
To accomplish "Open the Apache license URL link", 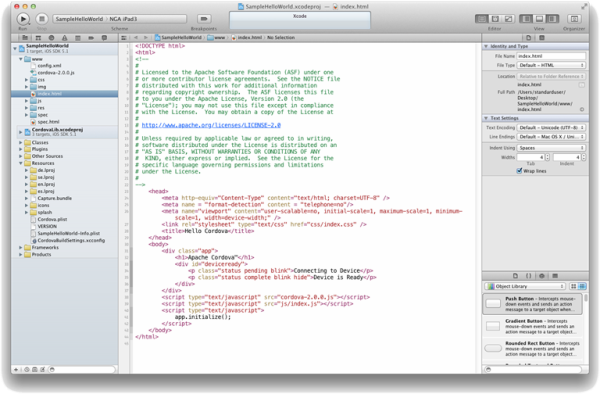I will 211,125.
